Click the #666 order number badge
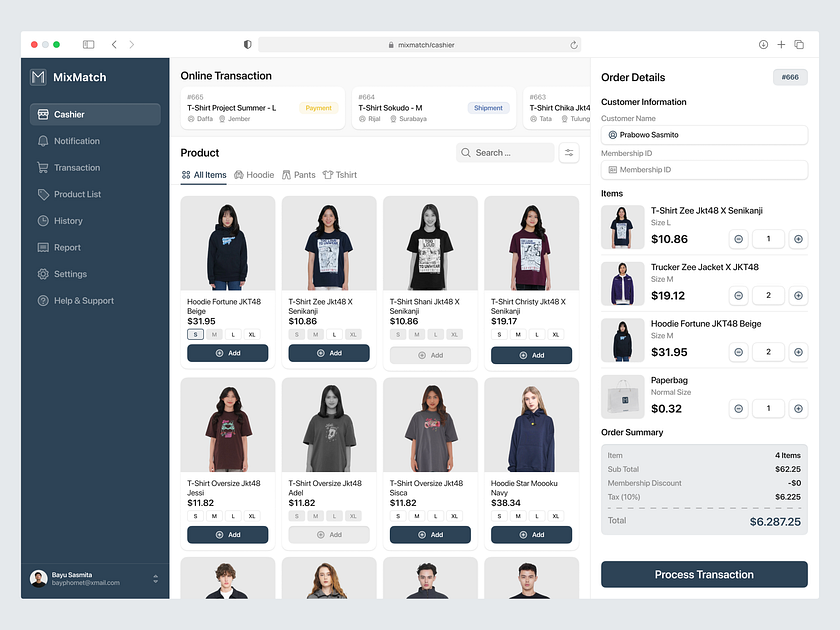This screenshot has height=630, width=840. pos(790,77)
